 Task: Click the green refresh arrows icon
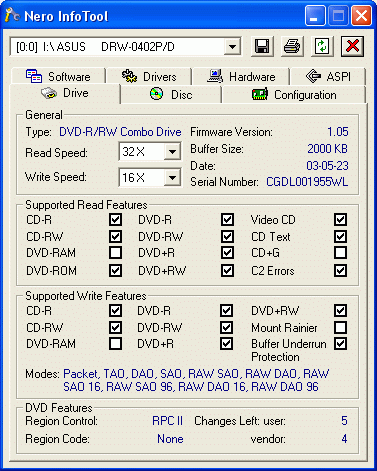click(322, 46)
